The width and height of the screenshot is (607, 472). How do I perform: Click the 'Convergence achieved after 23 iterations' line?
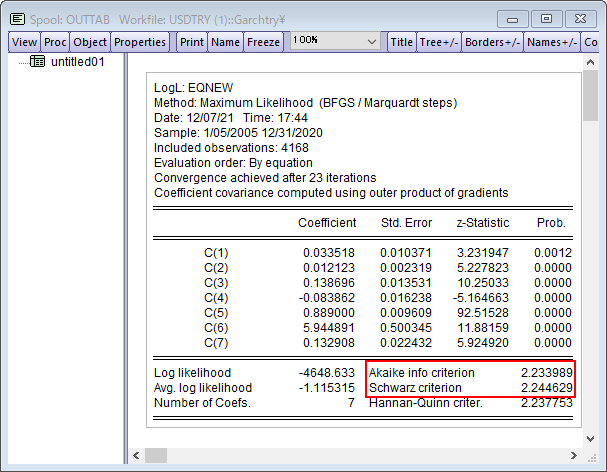[265, 178]
